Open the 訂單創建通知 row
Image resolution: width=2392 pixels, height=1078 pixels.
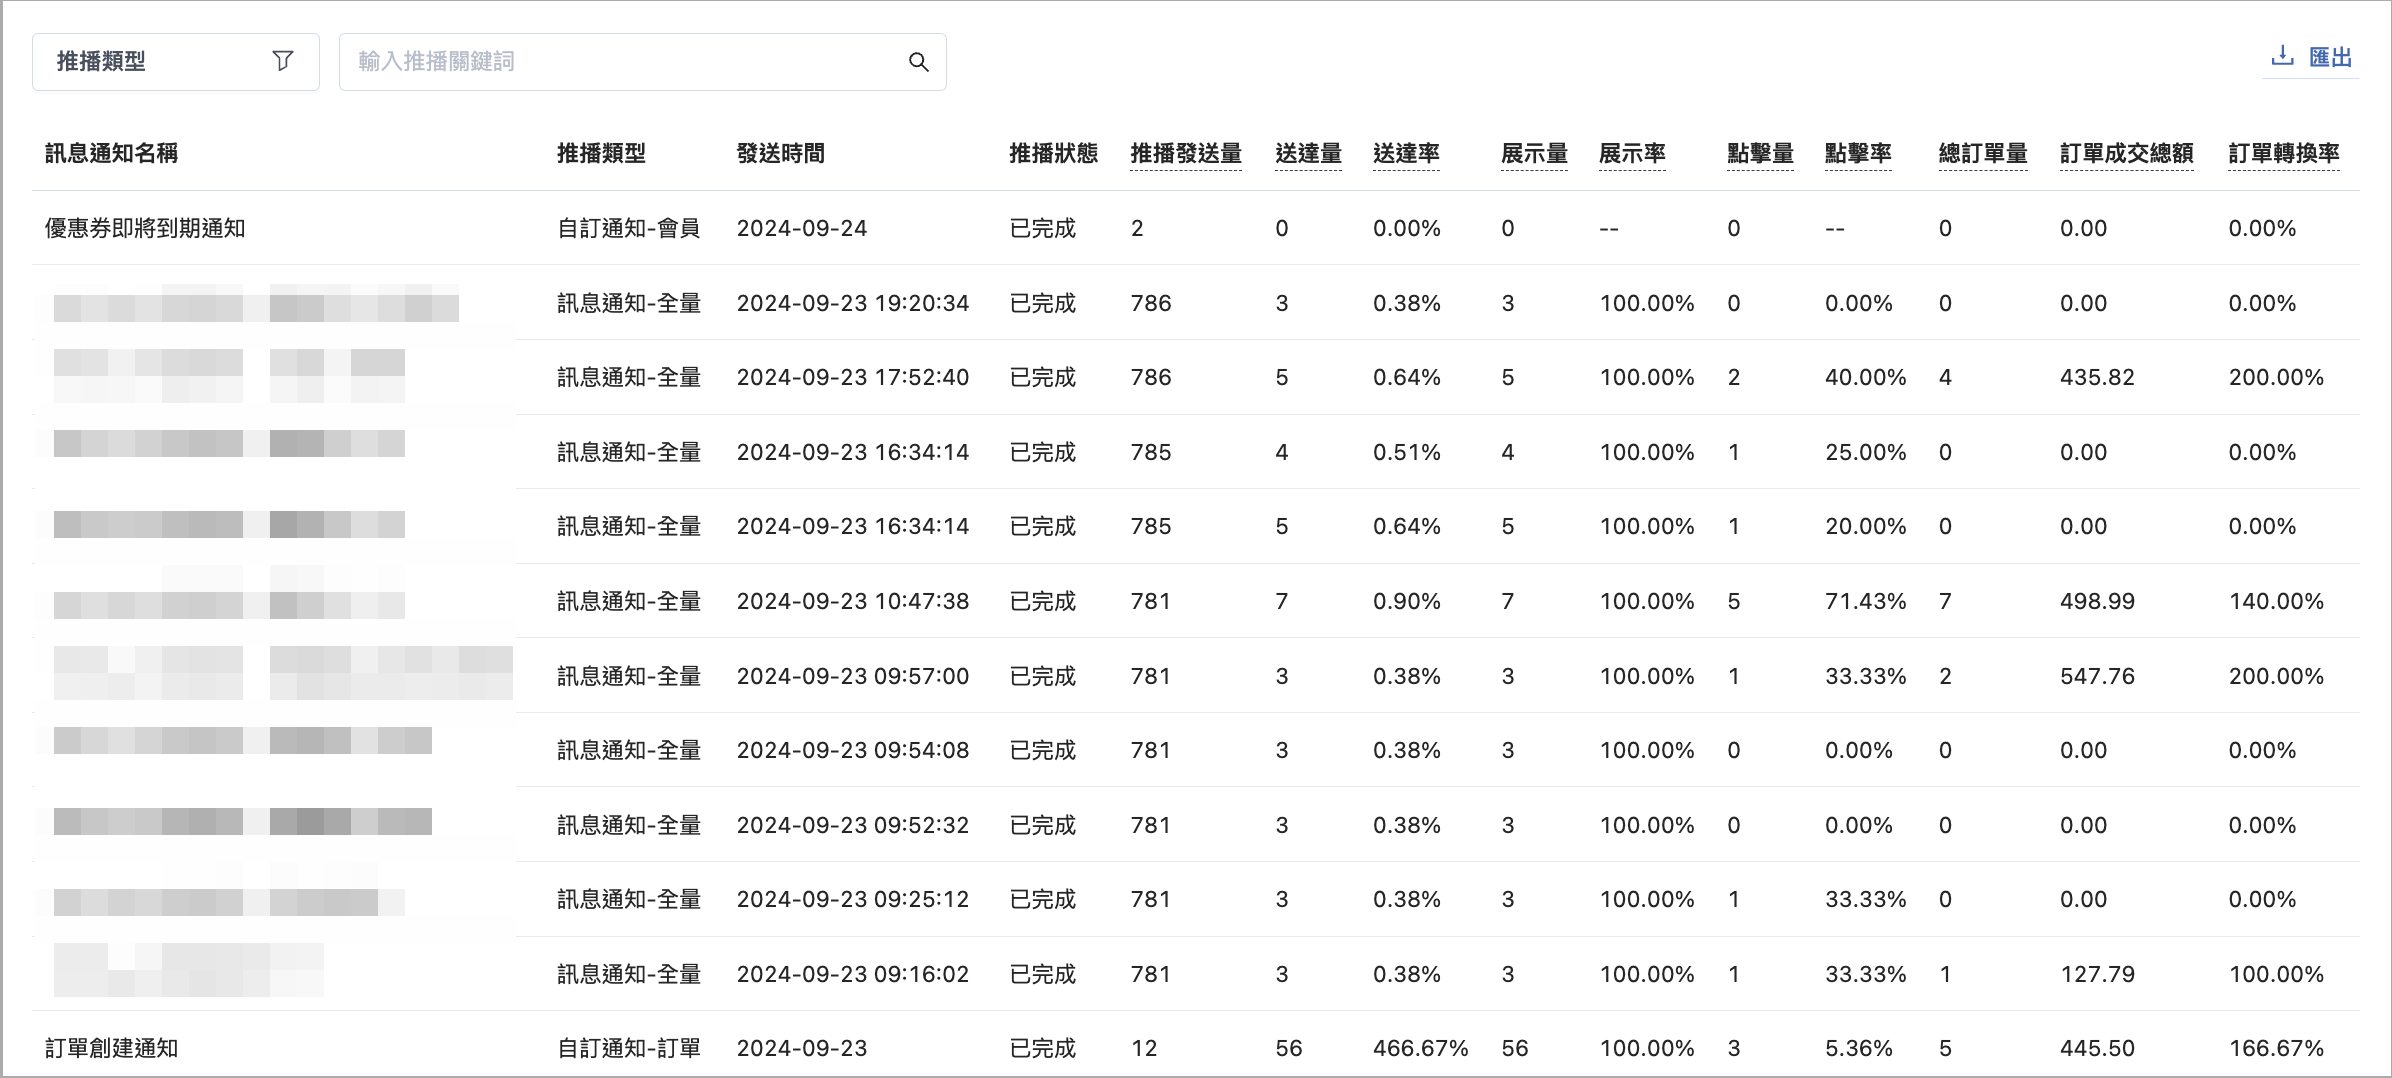[1196, 1047]
